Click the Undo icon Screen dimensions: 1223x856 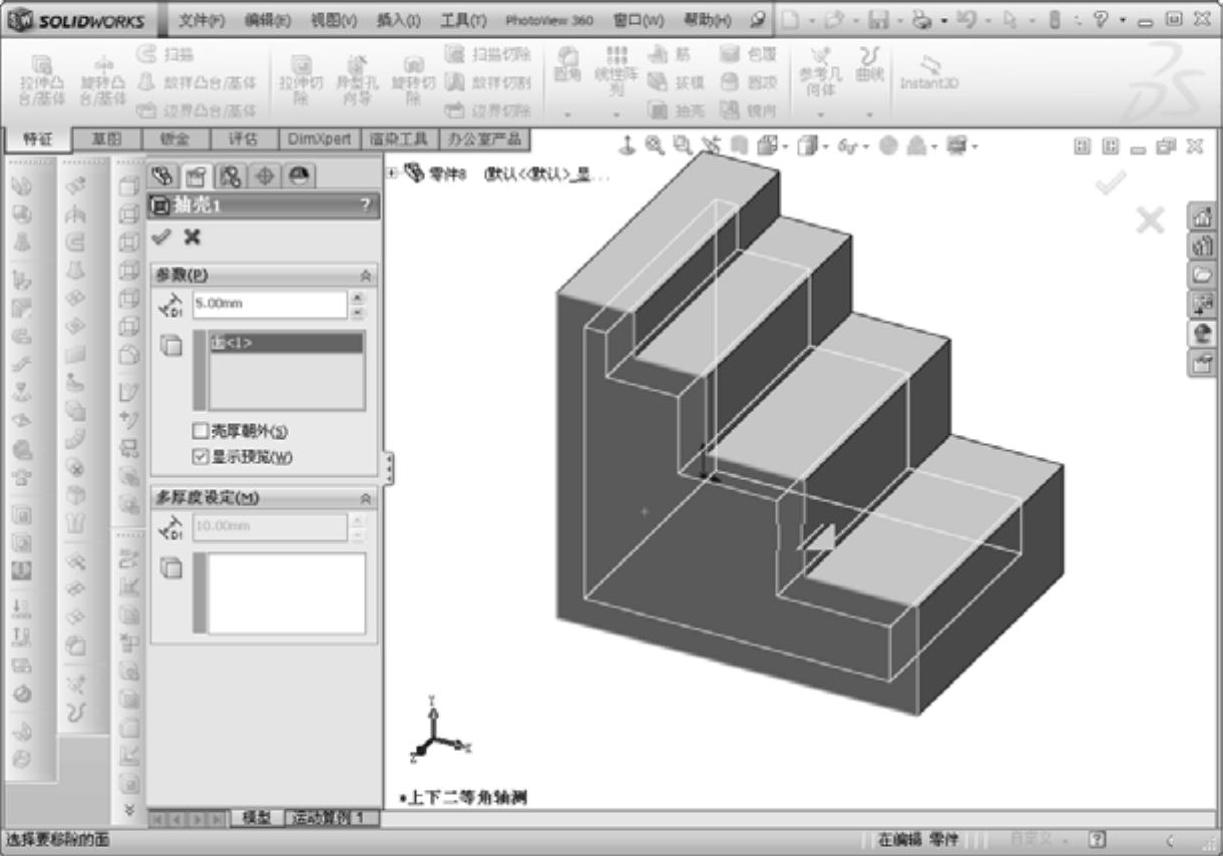[966, 20]
